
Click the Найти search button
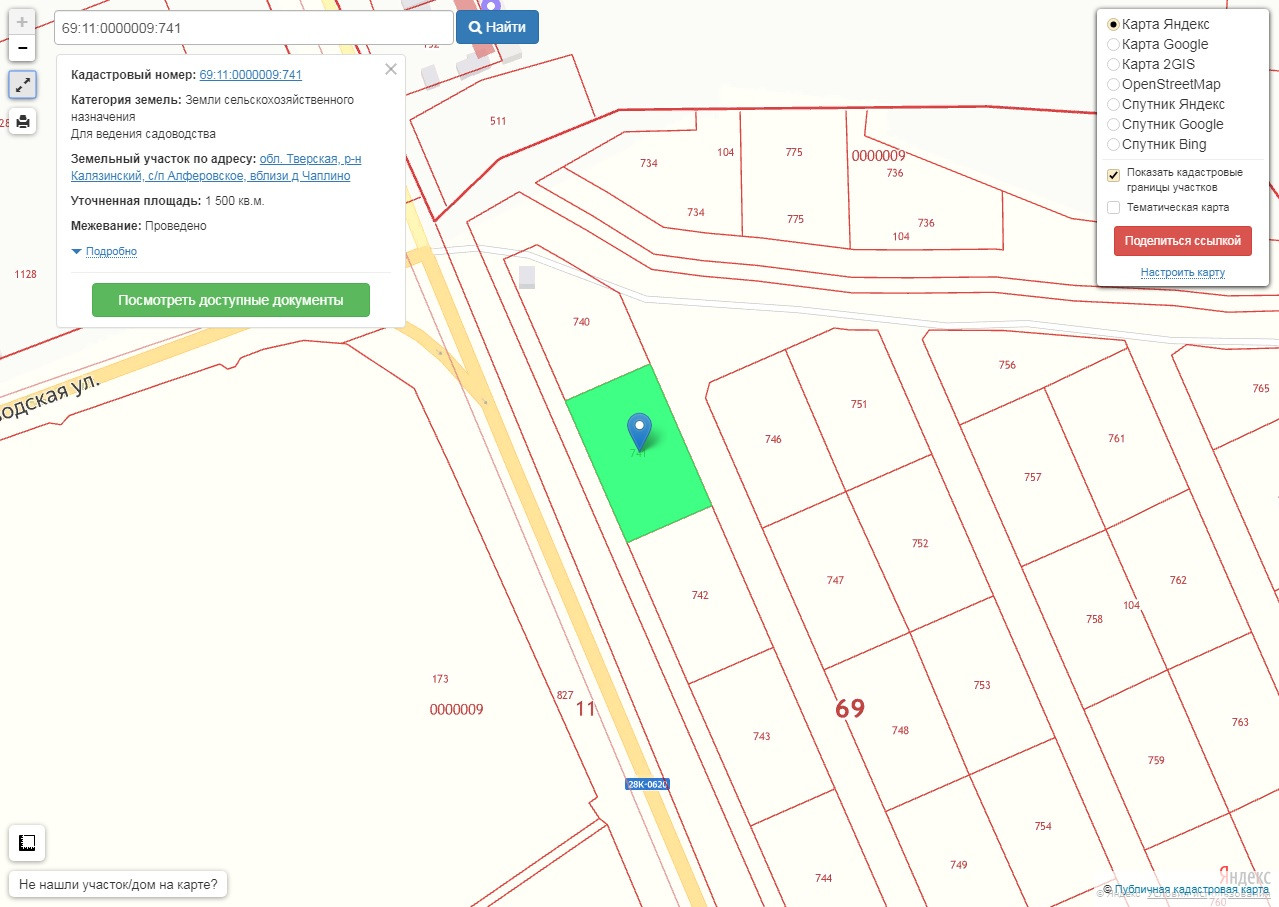point(497,27)
